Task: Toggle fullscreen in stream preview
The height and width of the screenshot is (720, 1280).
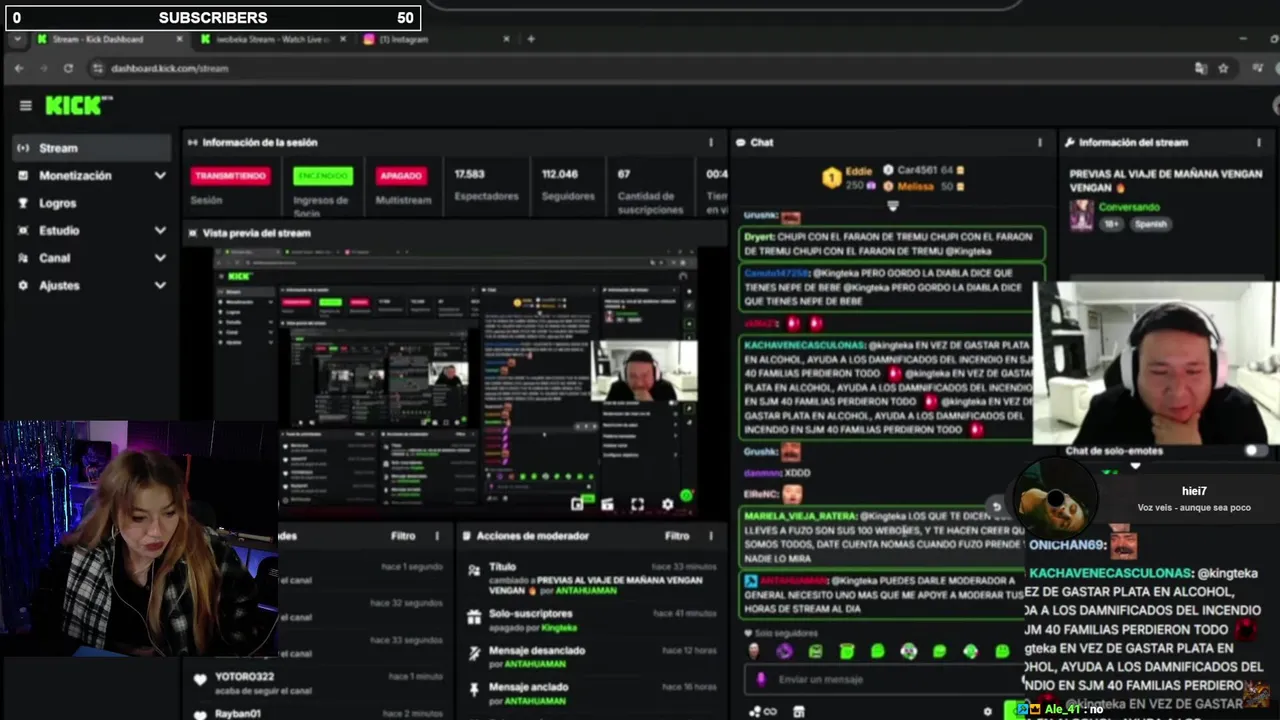Action: [637, 504]
